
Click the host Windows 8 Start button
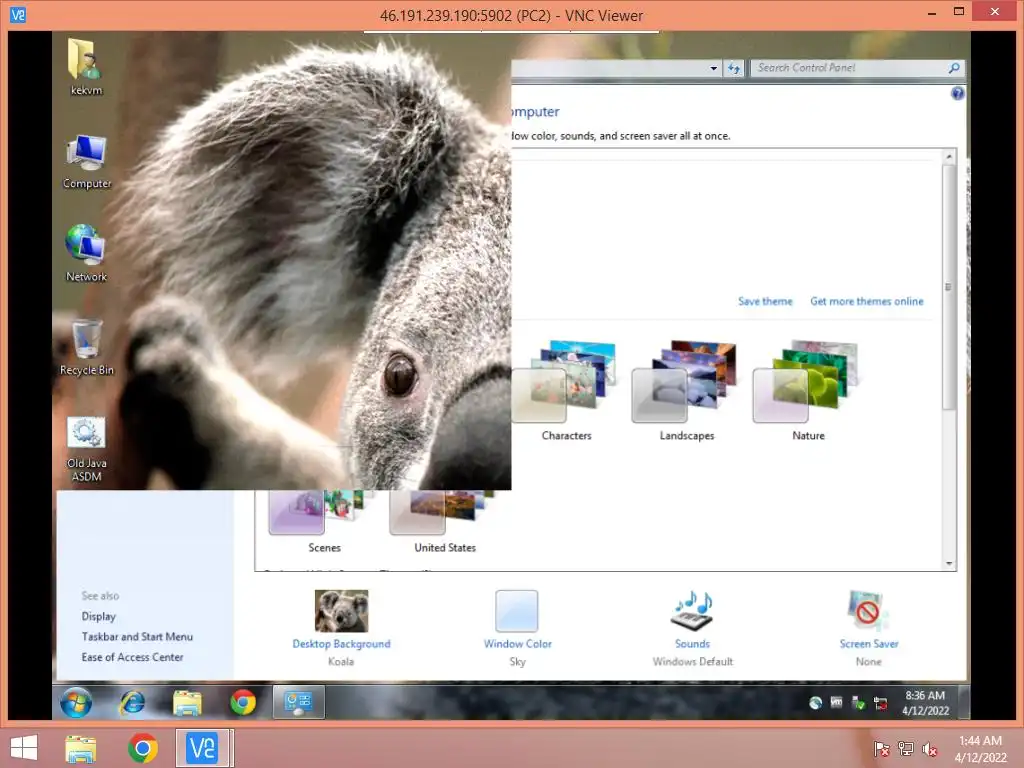pyautogui.click(x=24, y=748)
